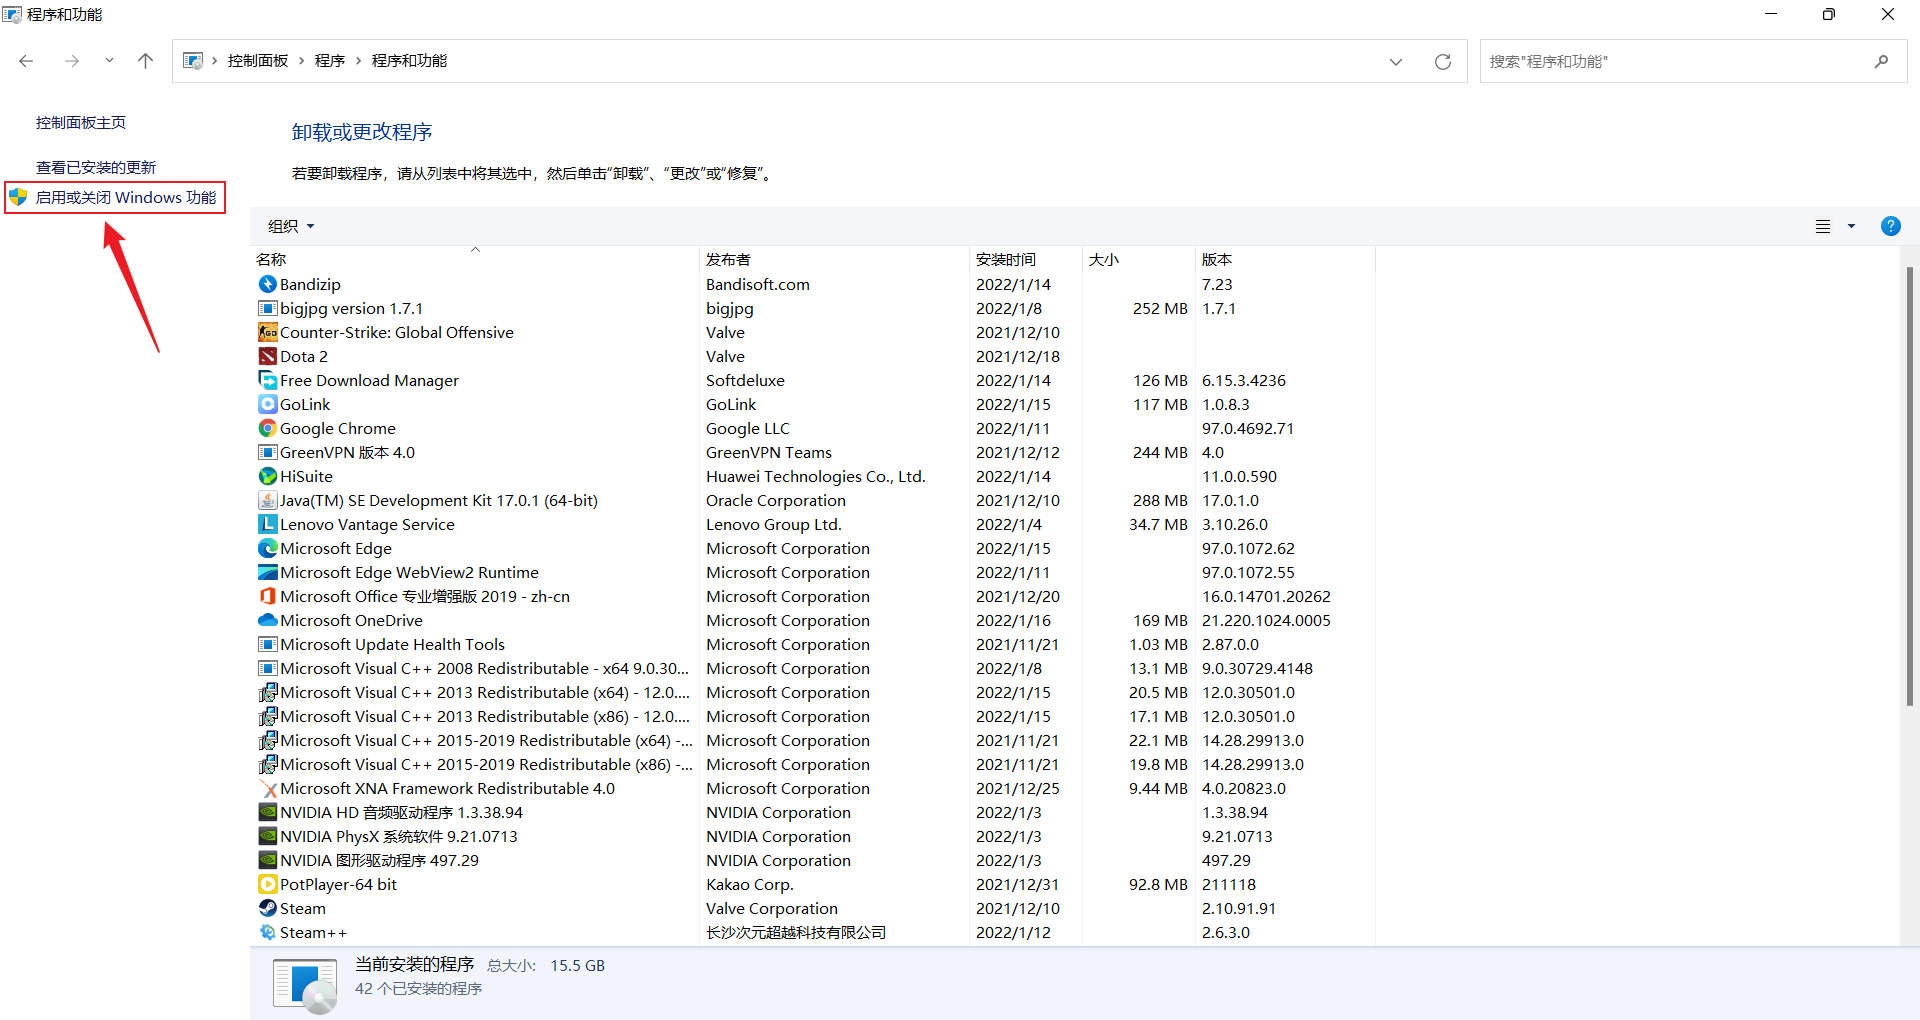This screenshot has height=1020, width=1920.
Task: Click the Windows features shield icon
Action: [18, 197]
